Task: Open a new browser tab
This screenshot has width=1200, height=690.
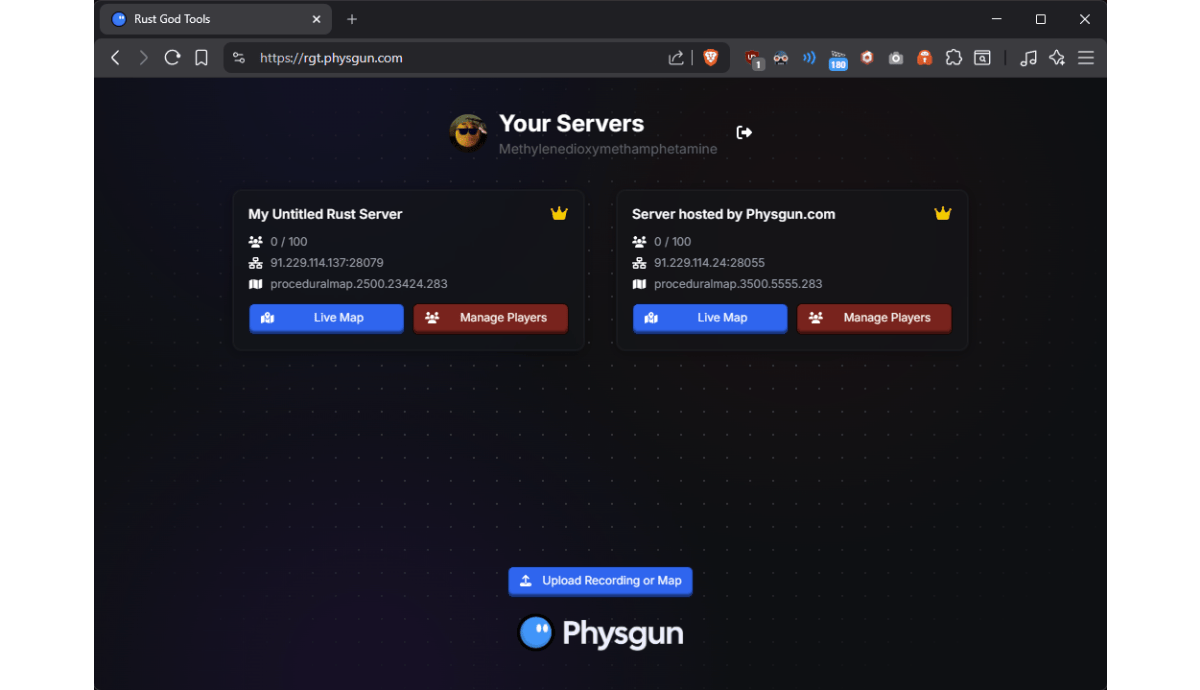Action: 352,19
